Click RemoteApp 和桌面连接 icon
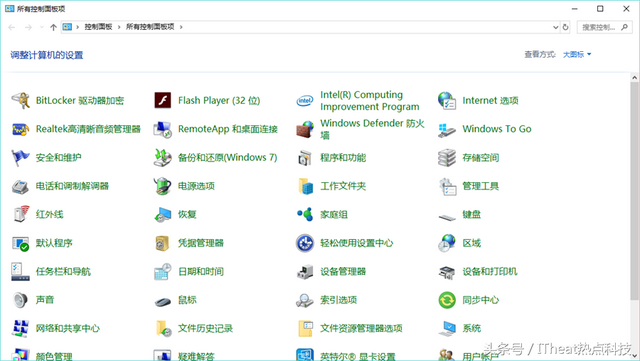Viewport: 640px width, 361px height. [x=162, y=129]
